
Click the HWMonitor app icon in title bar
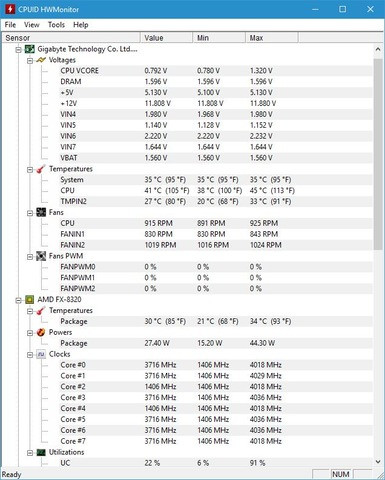click(x=10, y=9)
